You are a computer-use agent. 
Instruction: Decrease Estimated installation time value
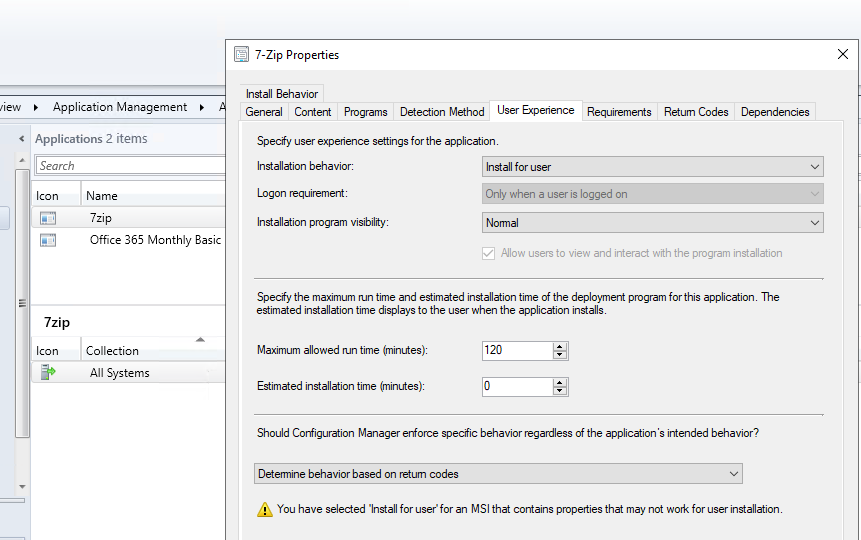[x=560, y=391]
